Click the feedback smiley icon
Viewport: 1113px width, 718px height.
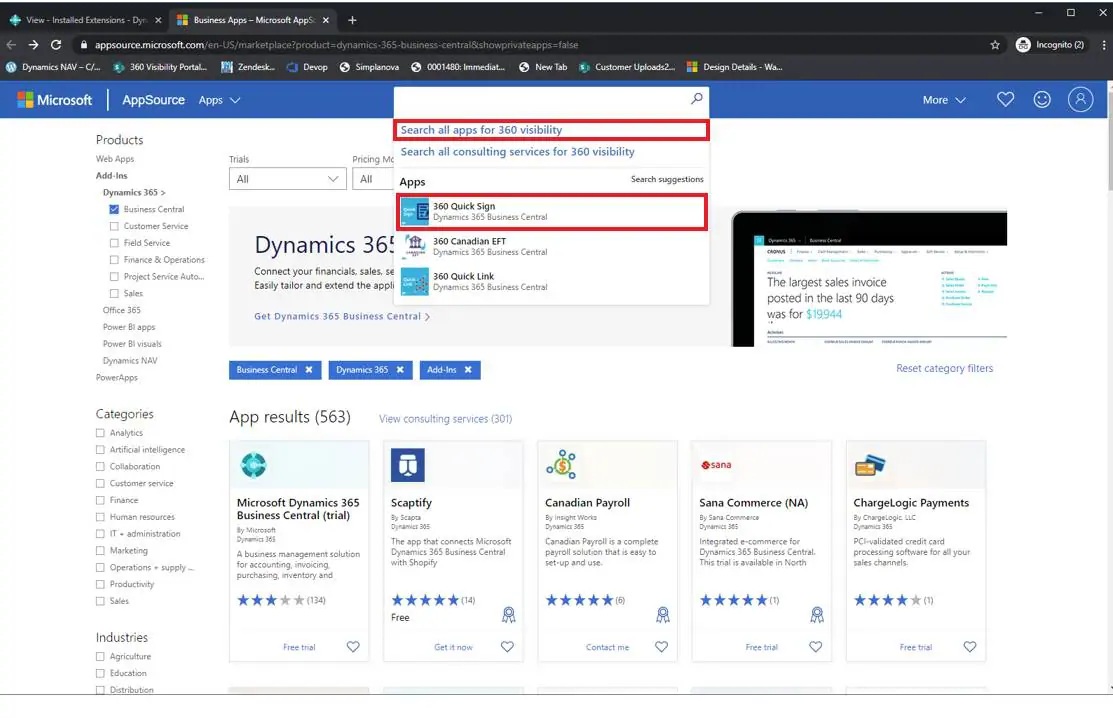point(1042,99)
